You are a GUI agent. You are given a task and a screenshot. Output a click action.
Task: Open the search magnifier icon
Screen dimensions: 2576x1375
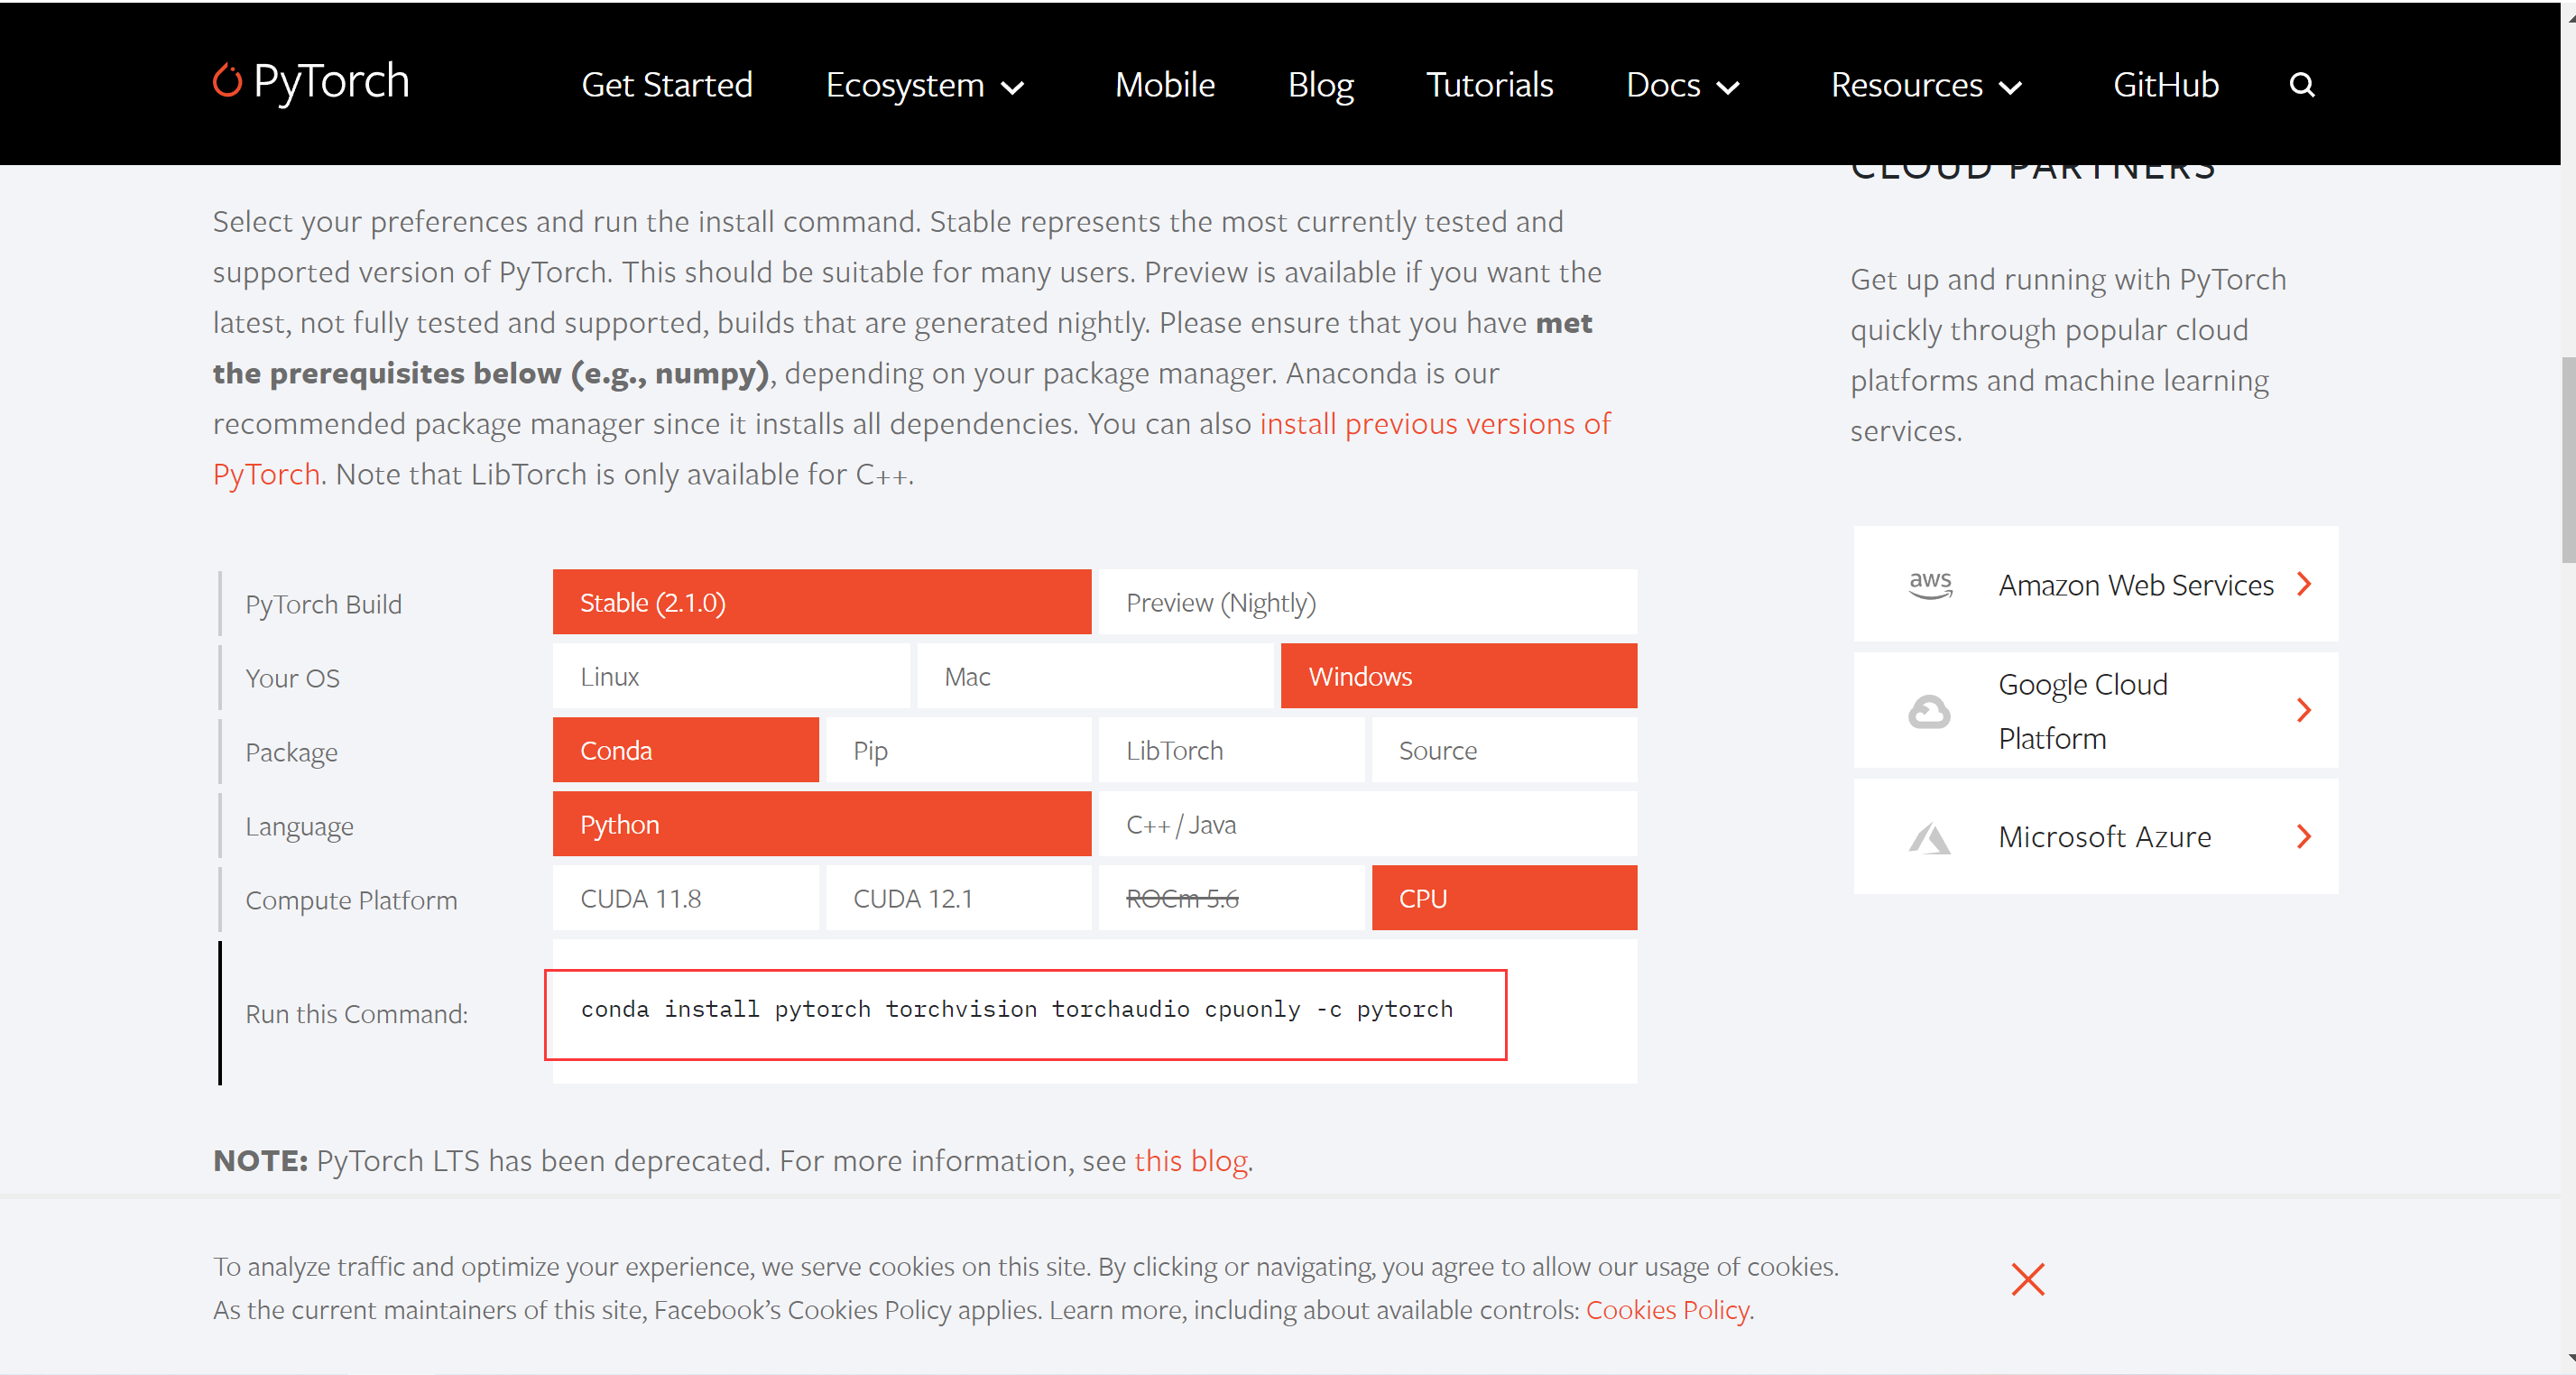coord(2302,85)
